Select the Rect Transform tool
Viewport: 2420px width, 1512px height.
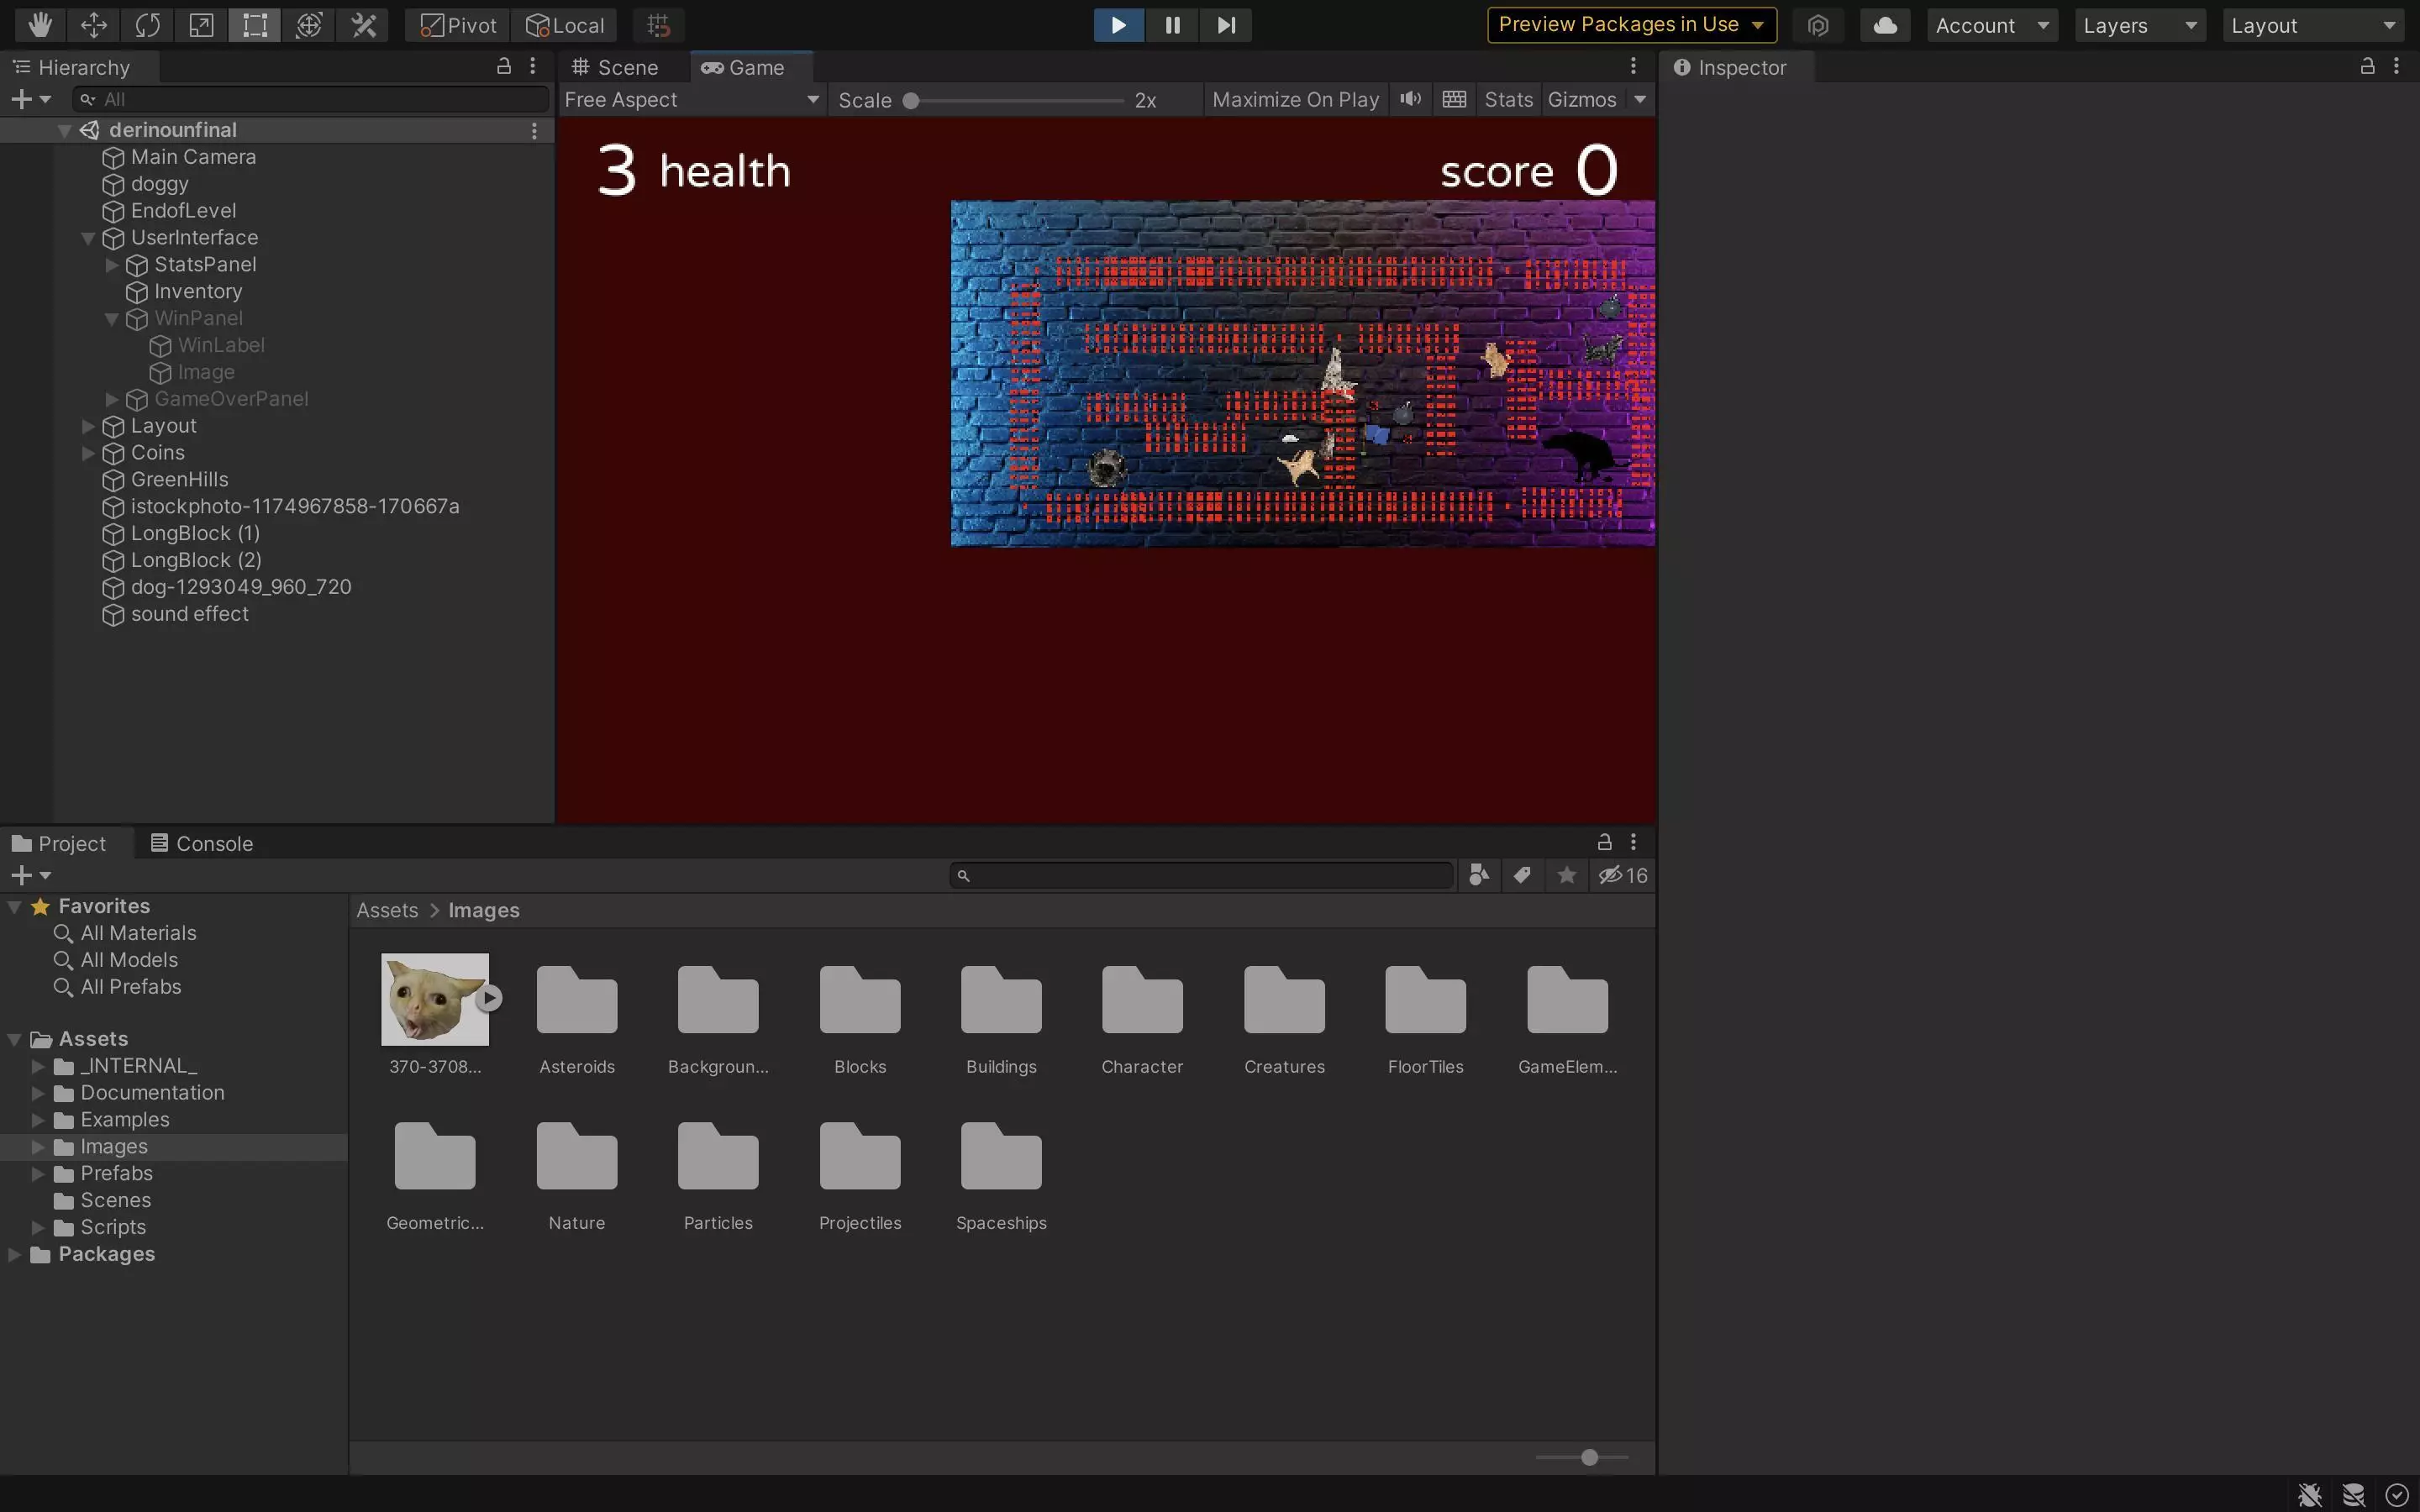pos(255,25)
